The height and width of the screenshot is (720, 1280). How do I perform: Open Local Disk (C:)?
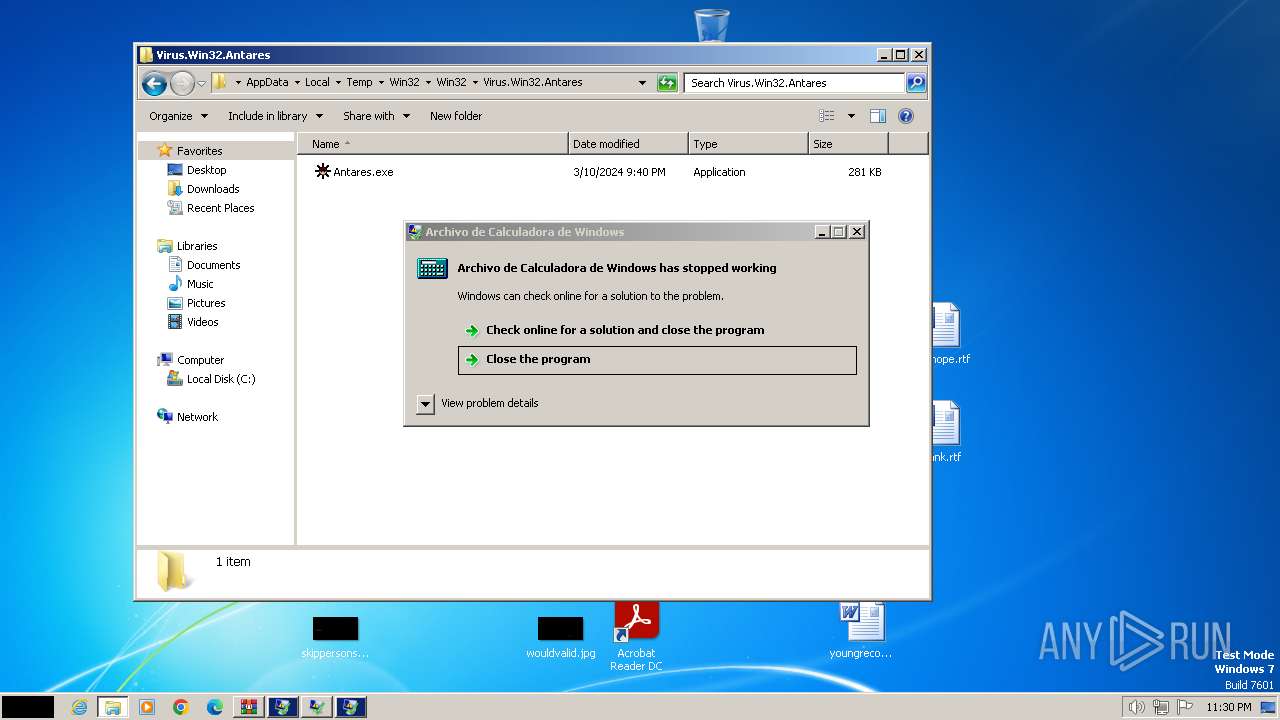[220, 379]
